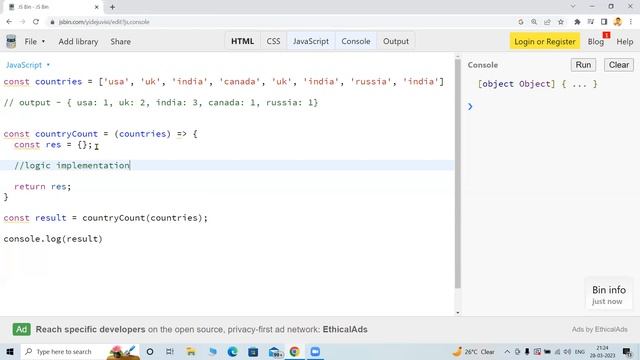Viewport: 640px width, 360px height.
Task: Click the Ads by EthicalAds text
Action: point(599,329)
